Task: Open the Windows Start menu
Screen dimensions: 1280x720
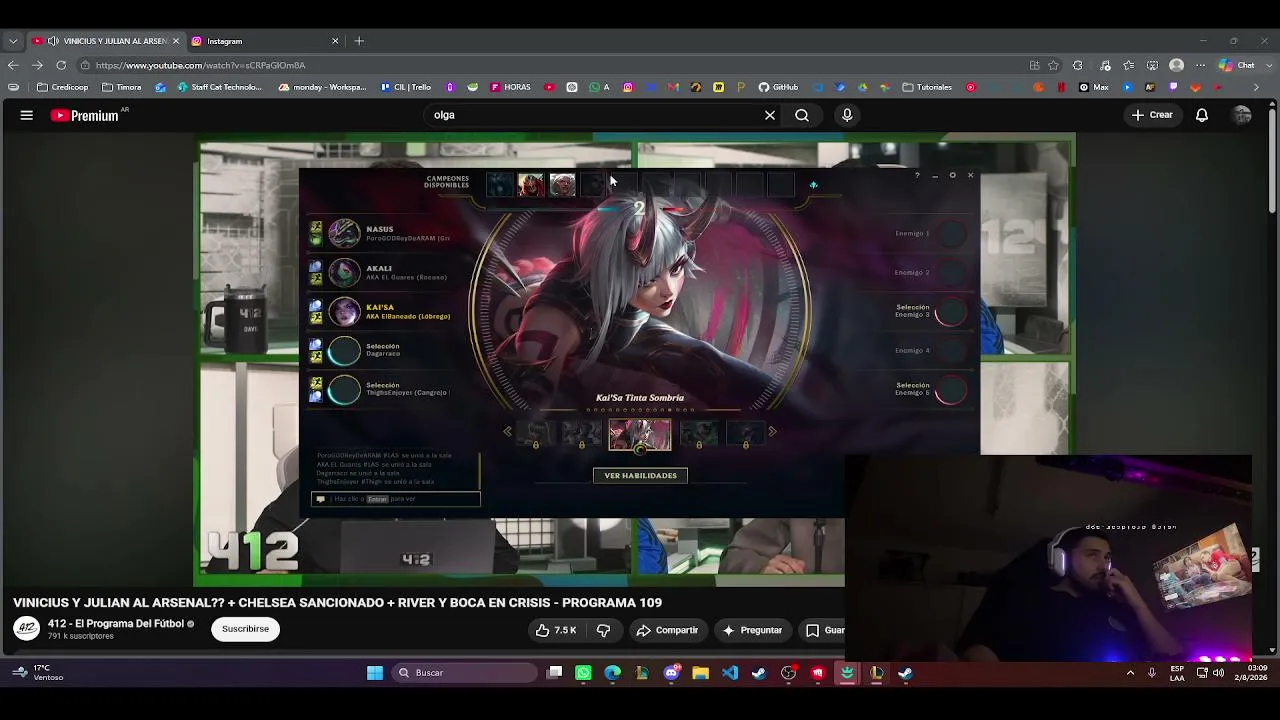Action: (375, 673)
